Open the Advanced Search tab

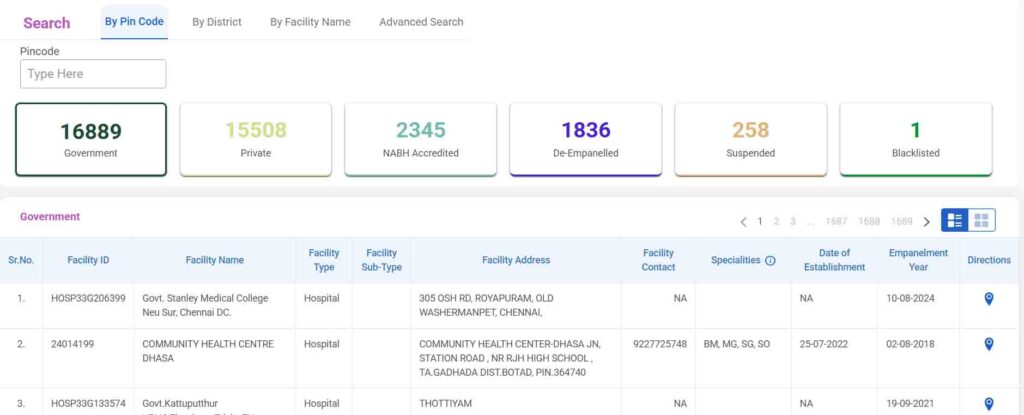421,22
